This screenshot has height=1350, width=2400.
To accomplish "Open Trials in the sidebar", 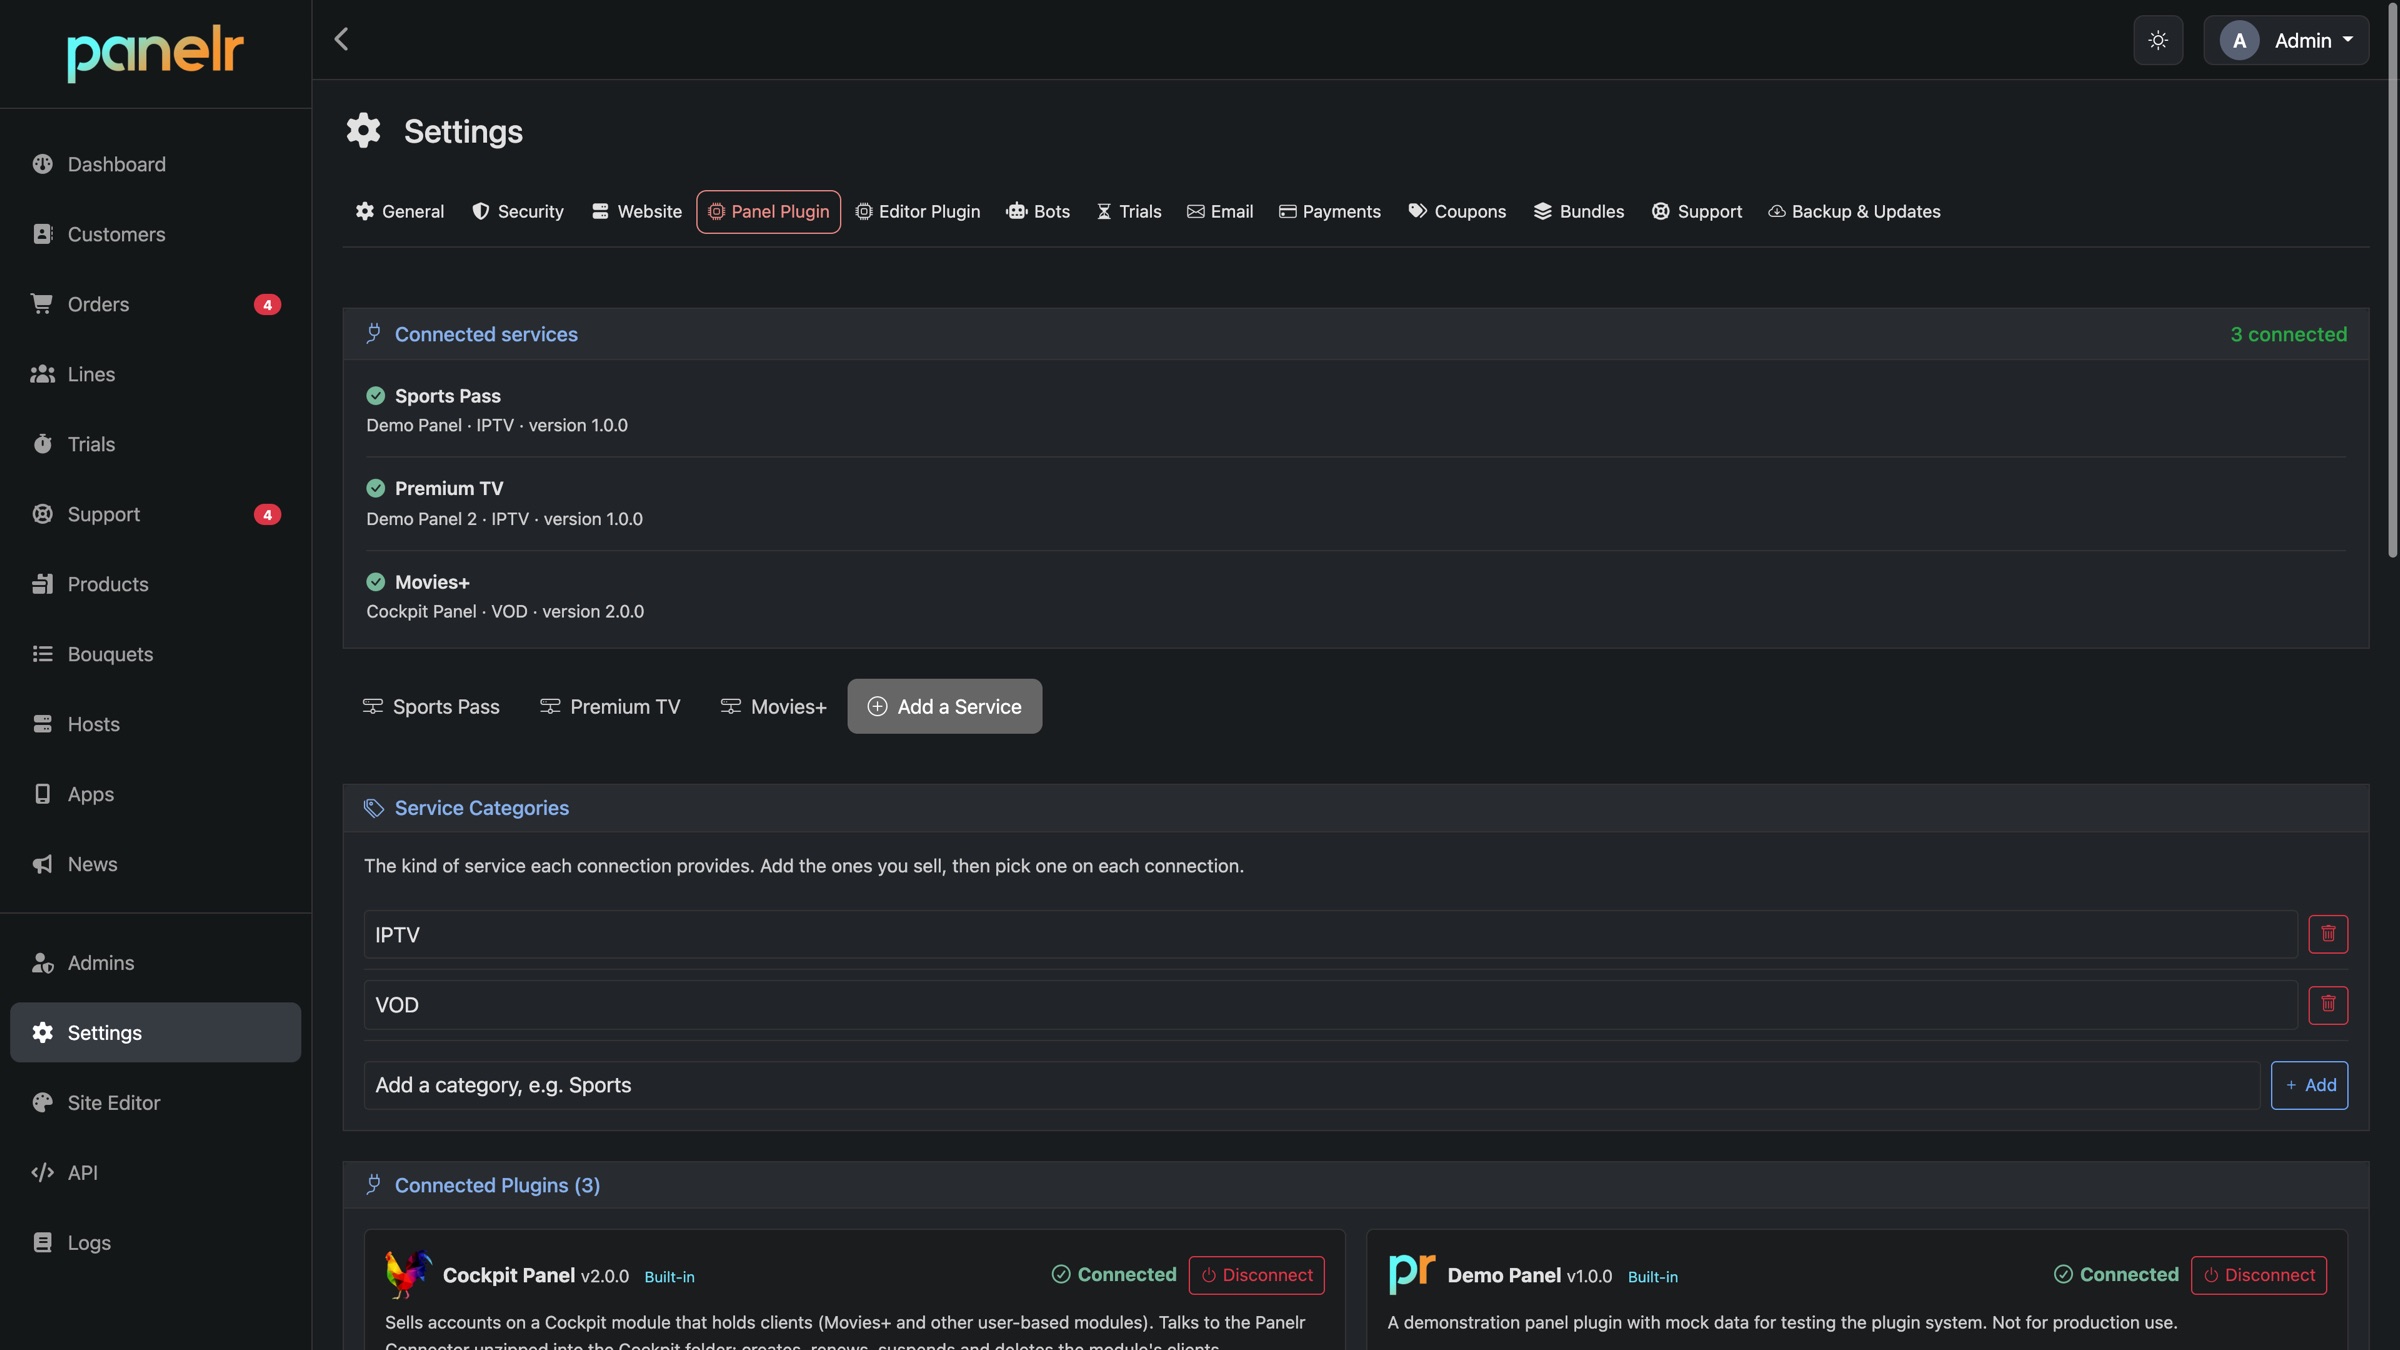I will 155,444.
